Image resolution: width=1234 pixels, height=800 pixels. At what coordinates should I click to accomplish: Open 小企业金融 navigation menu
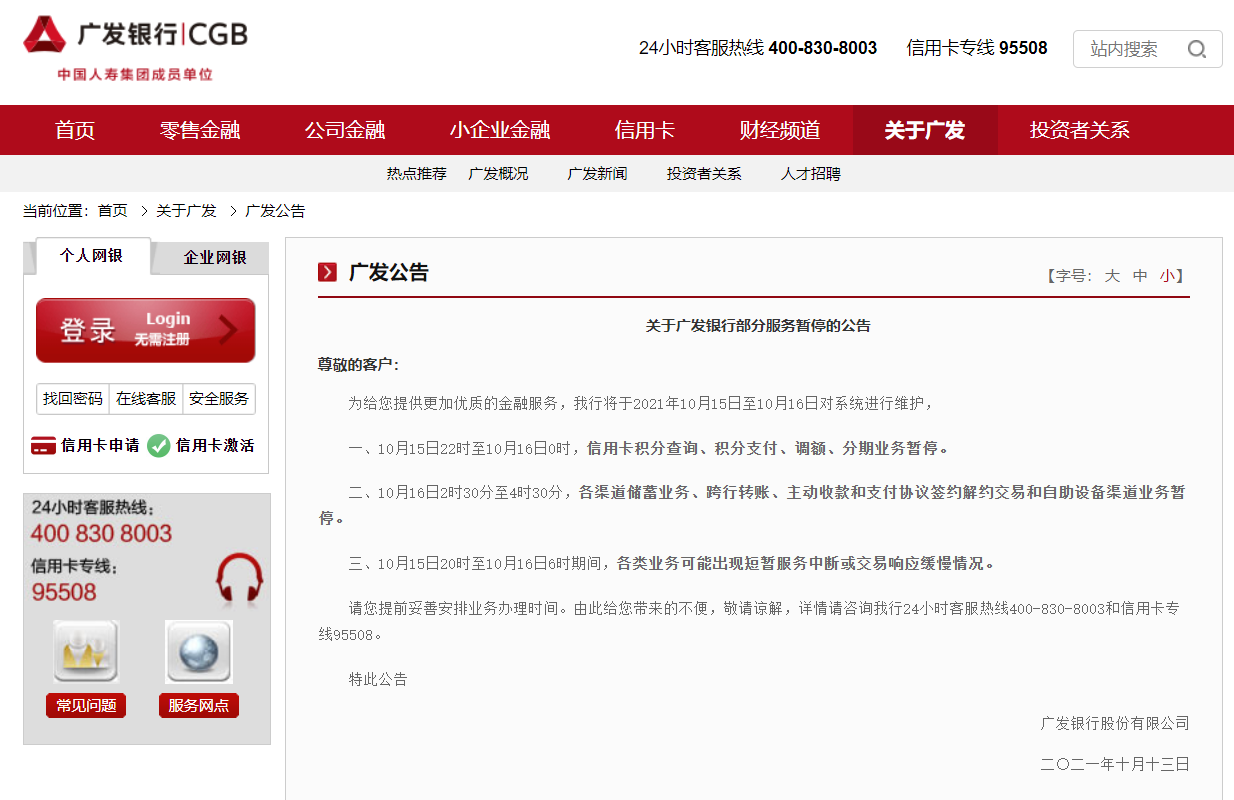pyautogui.click(x=500, y=130)
